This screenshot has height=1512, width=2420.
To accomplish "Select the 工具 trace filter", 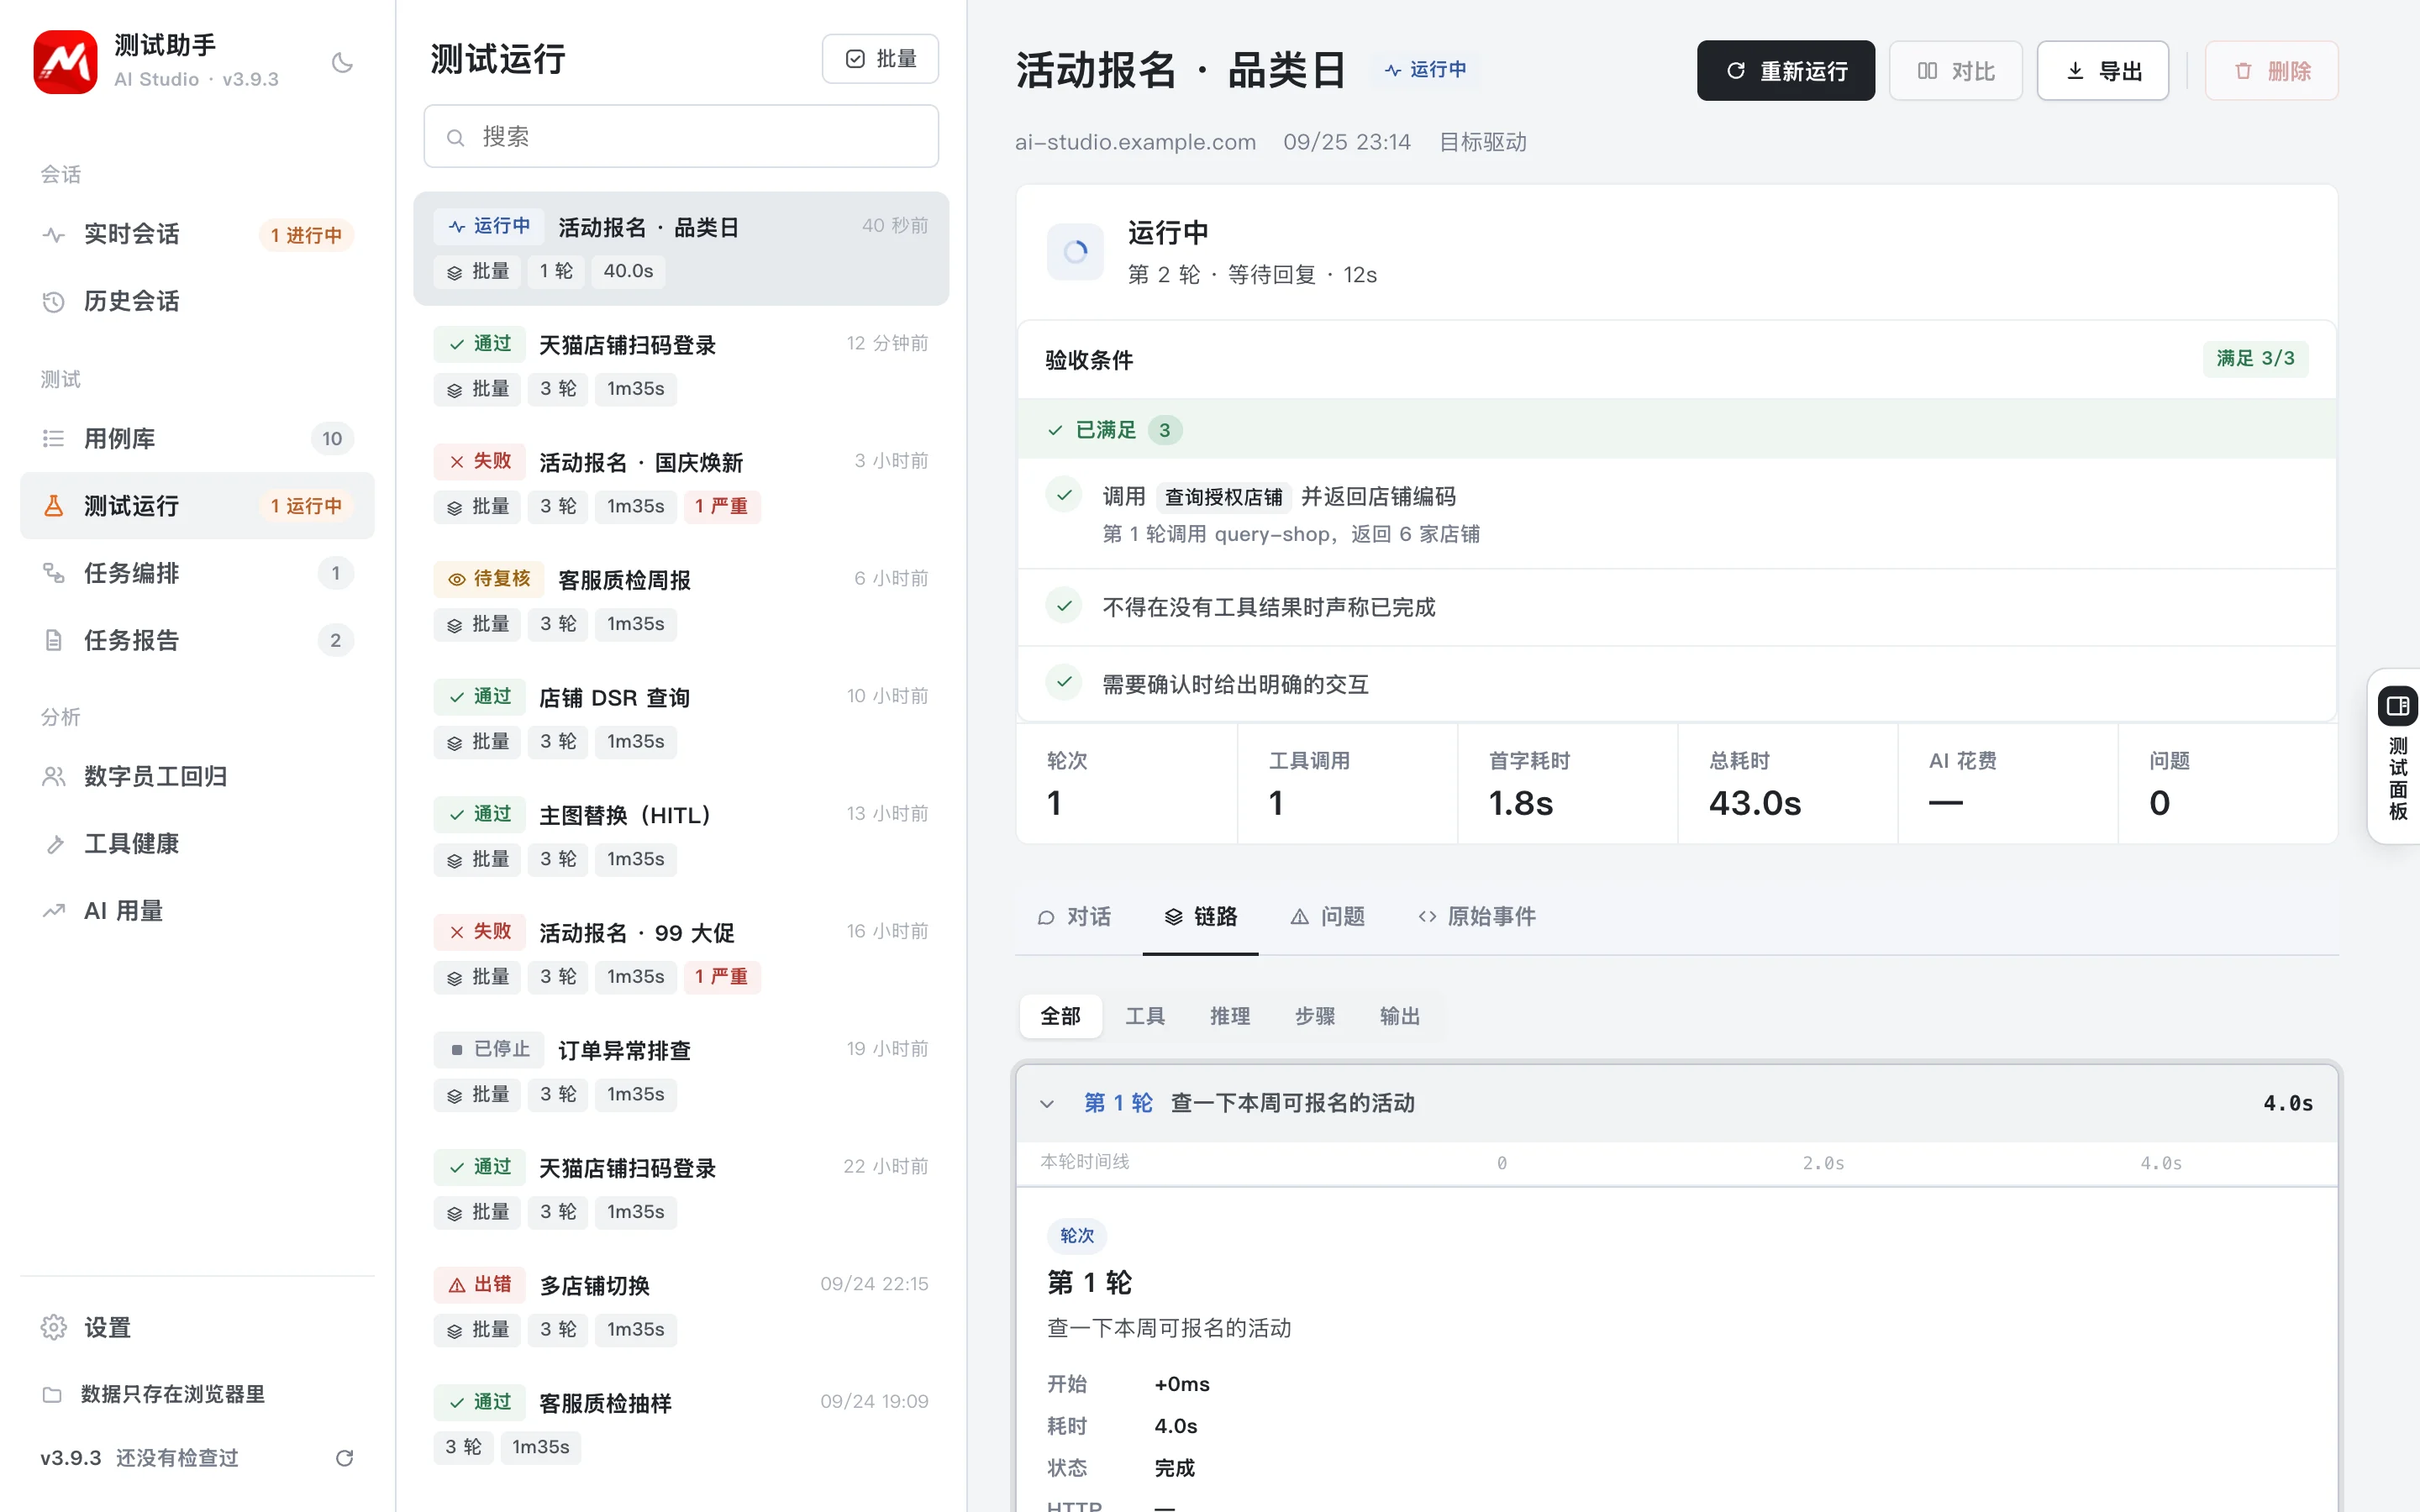I will (1145, 1016).
